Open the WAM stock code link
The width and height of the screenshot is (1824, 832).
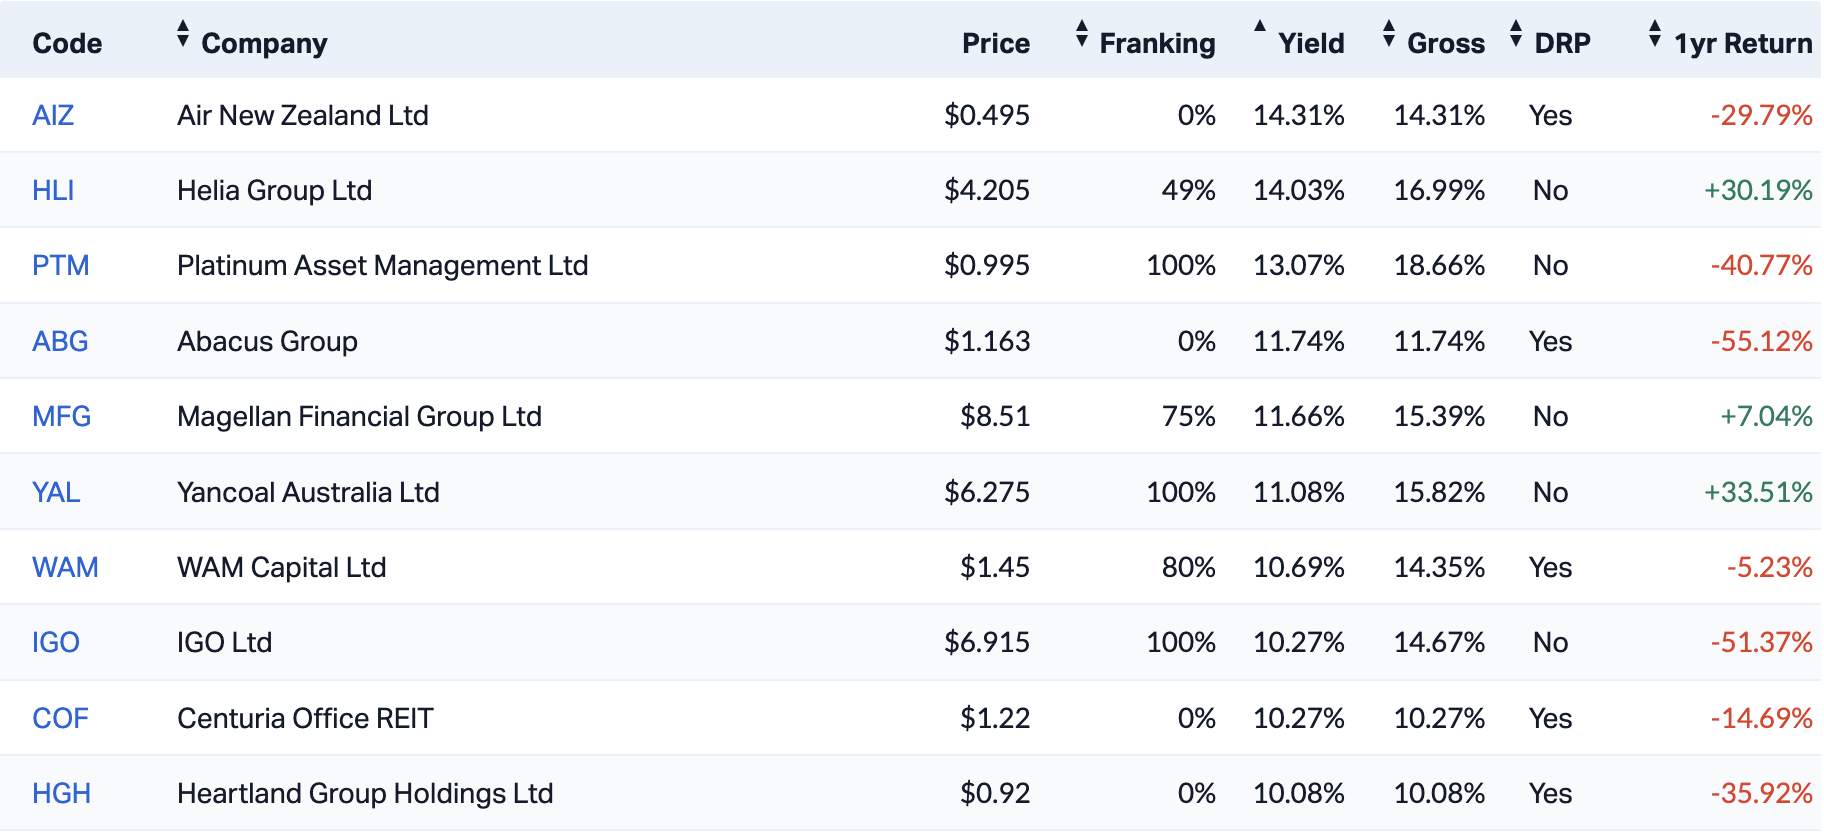click(x=65, y=567)
